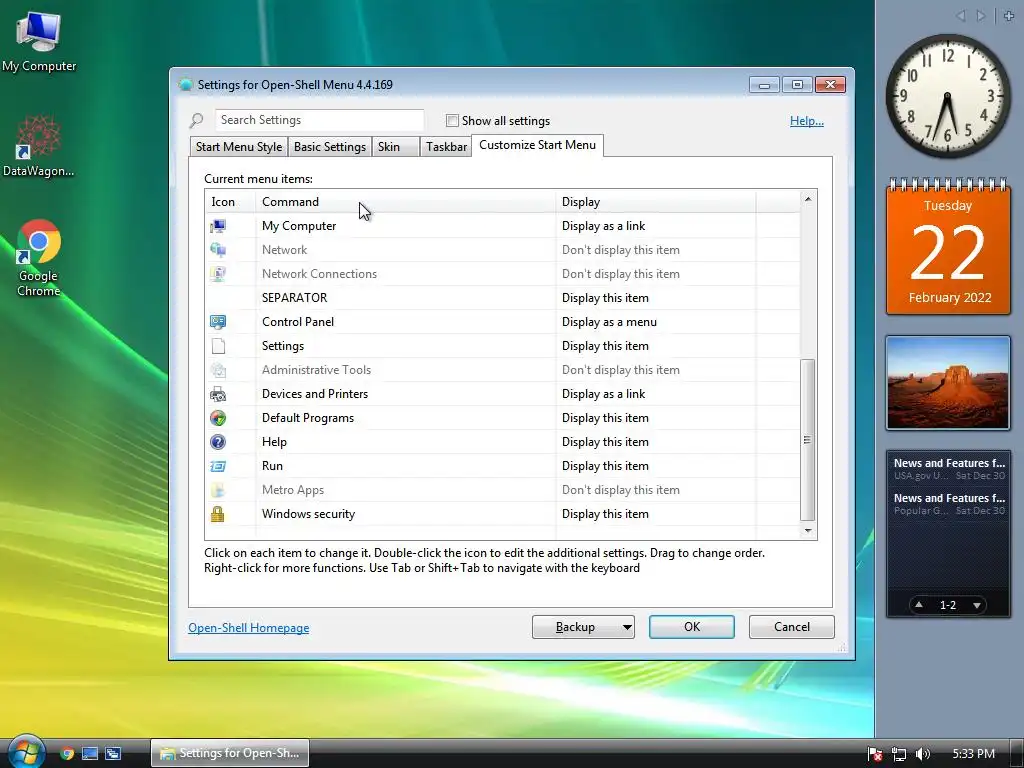Click the Run row icon
Viewport: 1024px width, 768px height.
218,466
